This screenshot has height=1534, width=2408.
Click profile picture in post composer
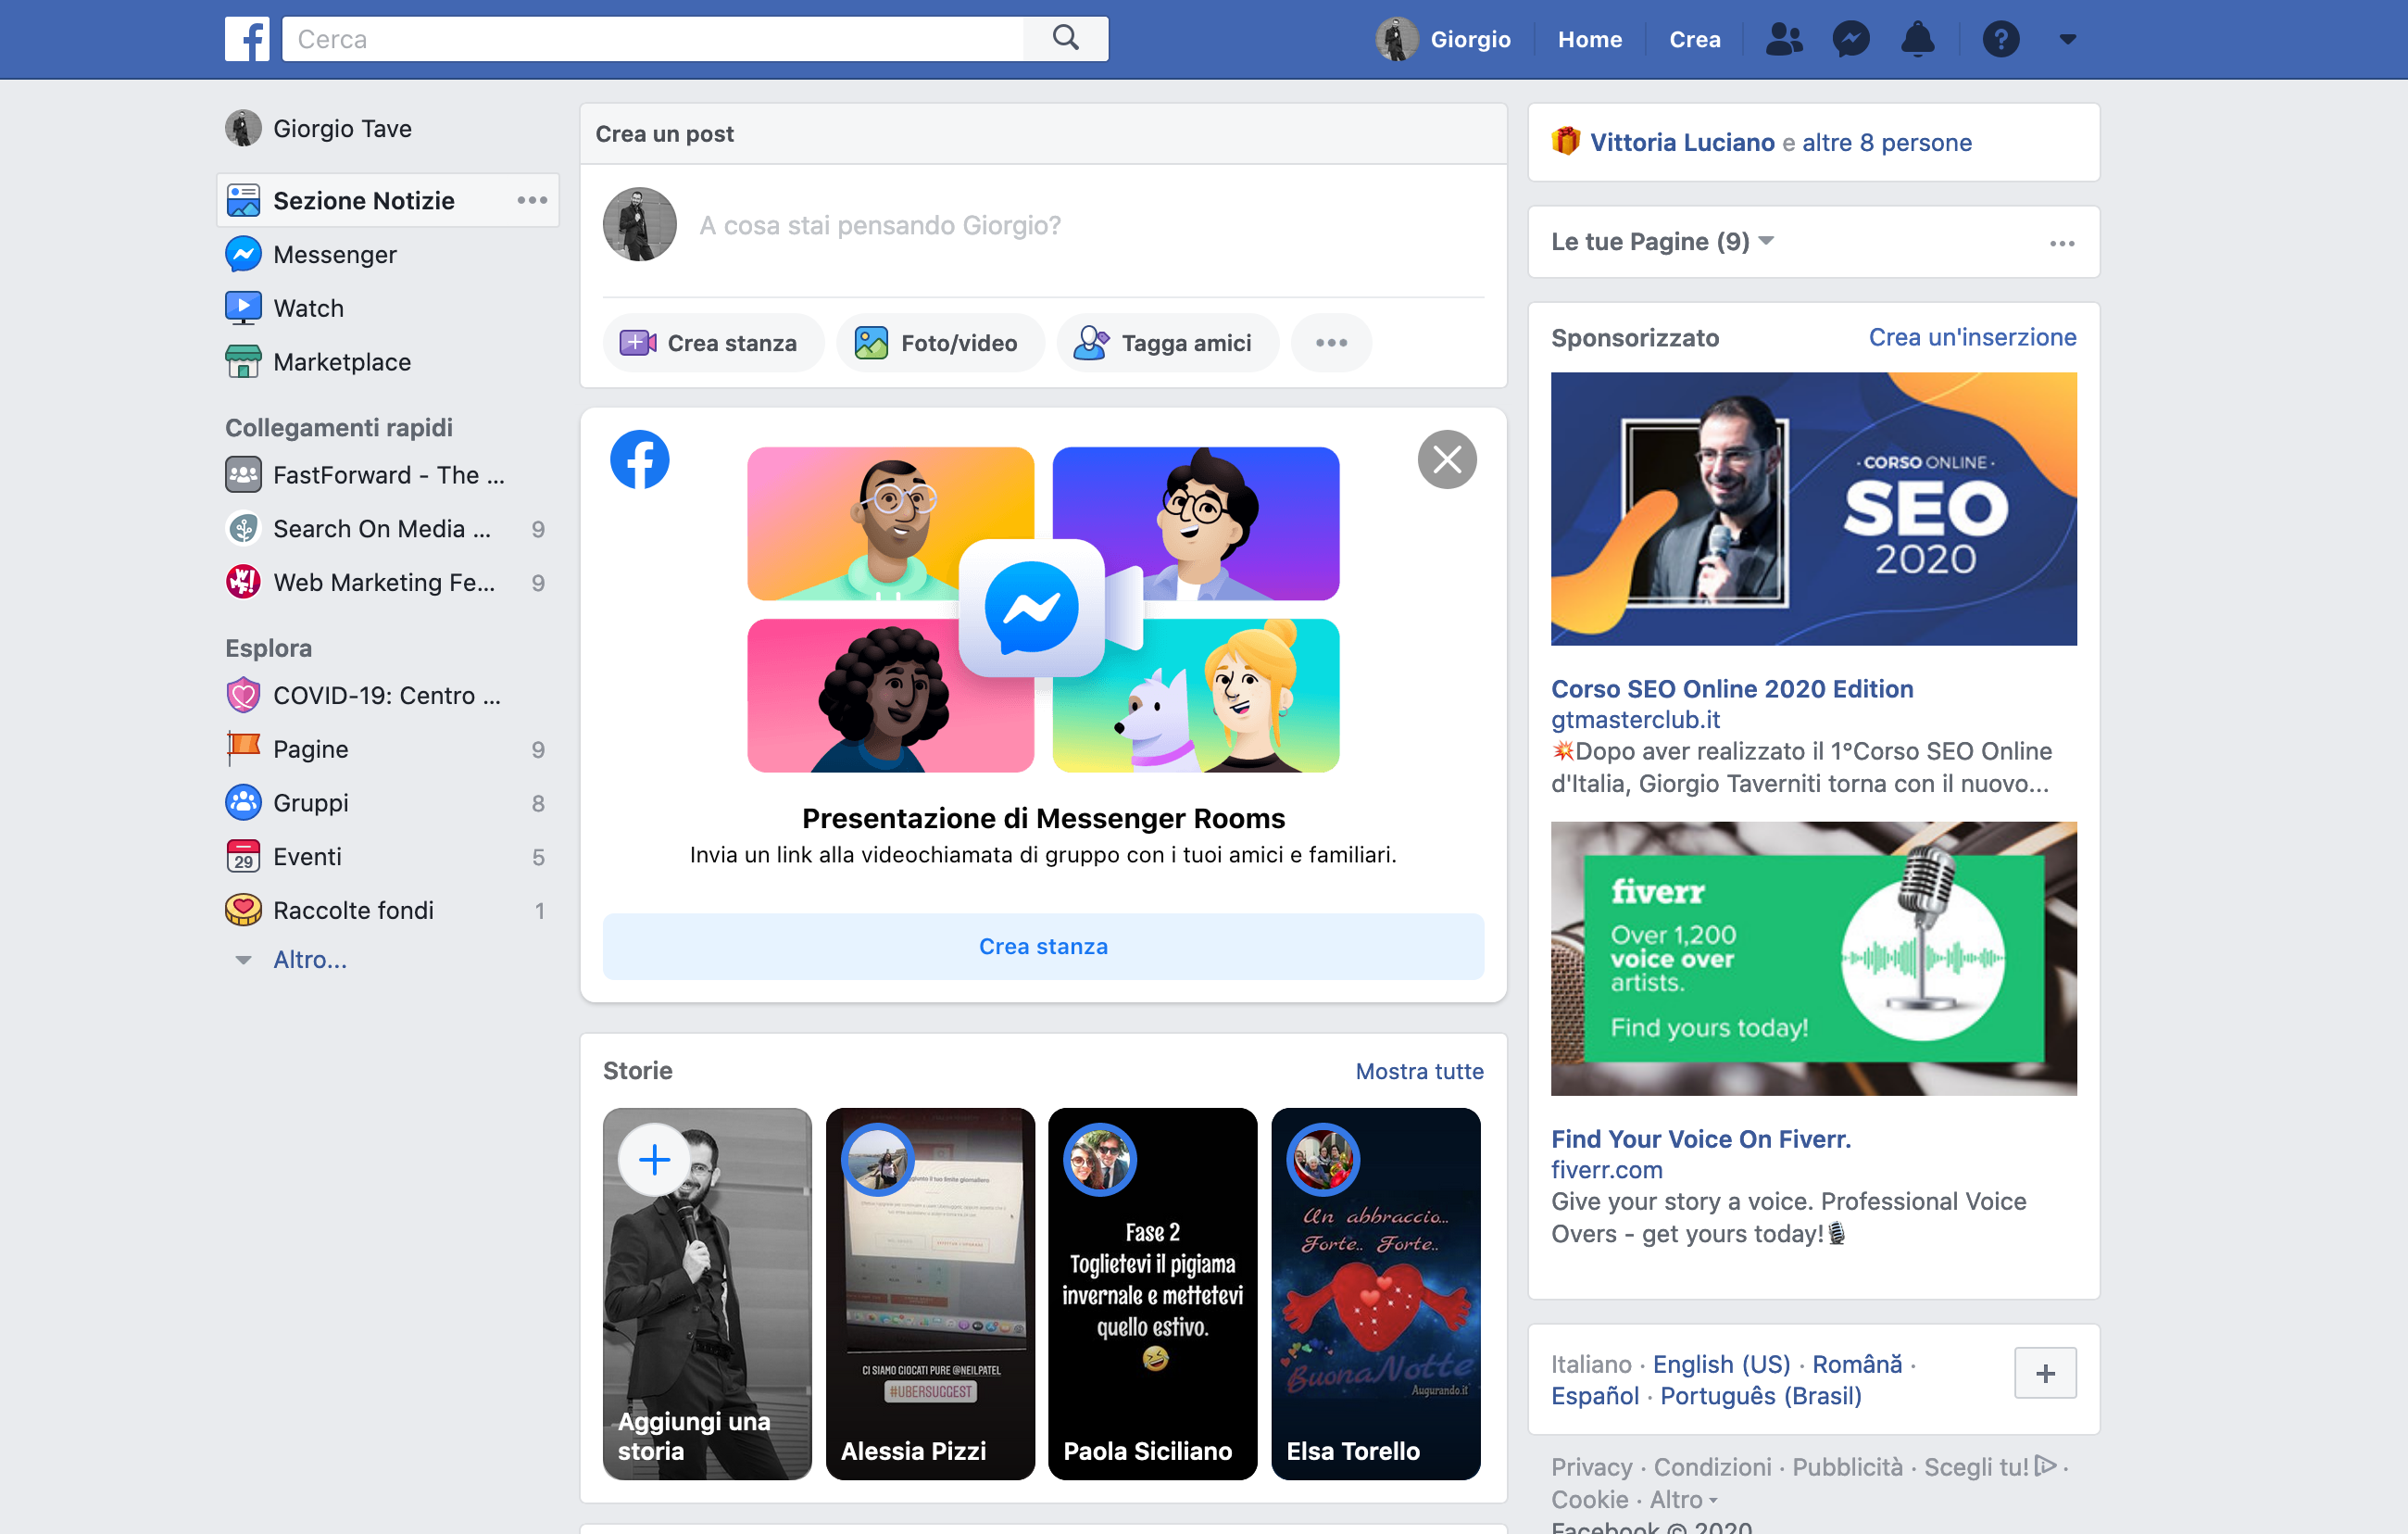pos(640,224)
